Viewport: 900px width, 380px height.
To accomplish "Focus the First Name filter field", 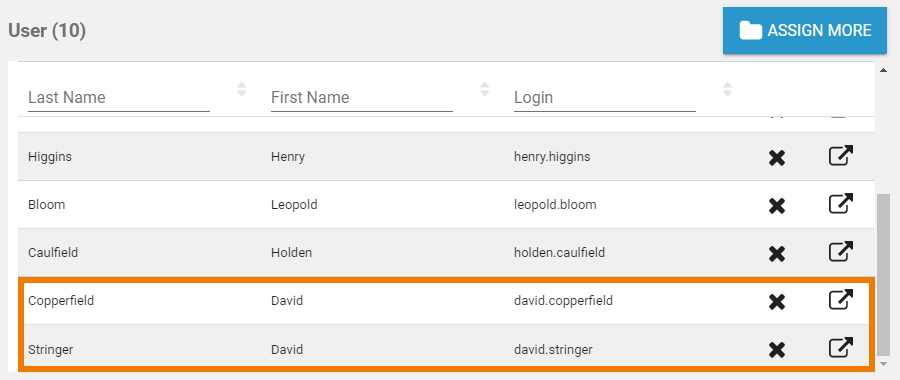I will (362, 98).
